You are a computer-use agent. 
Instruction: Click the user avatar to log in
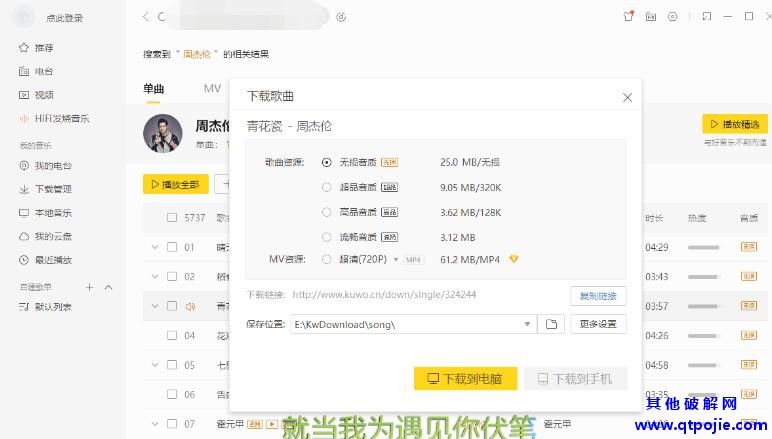24,17
